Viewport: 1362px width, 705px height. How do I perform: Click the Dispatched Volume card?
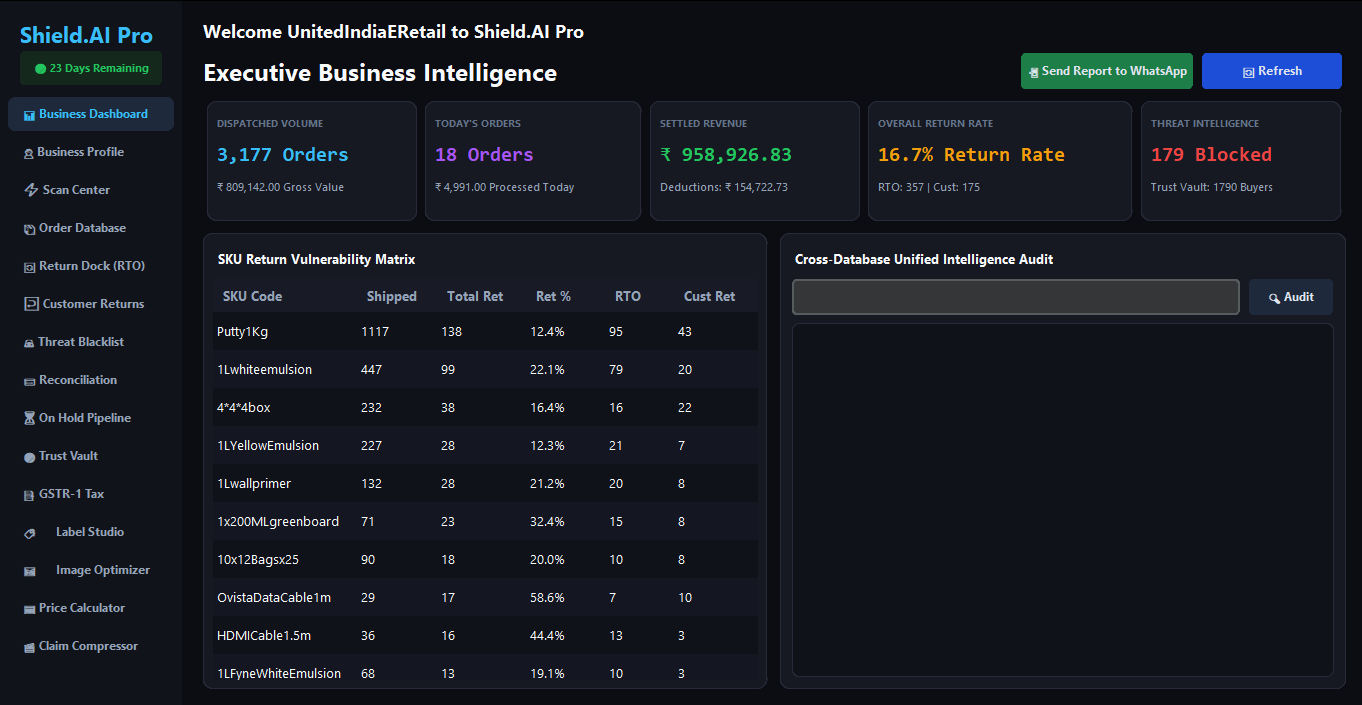[312, 161]
